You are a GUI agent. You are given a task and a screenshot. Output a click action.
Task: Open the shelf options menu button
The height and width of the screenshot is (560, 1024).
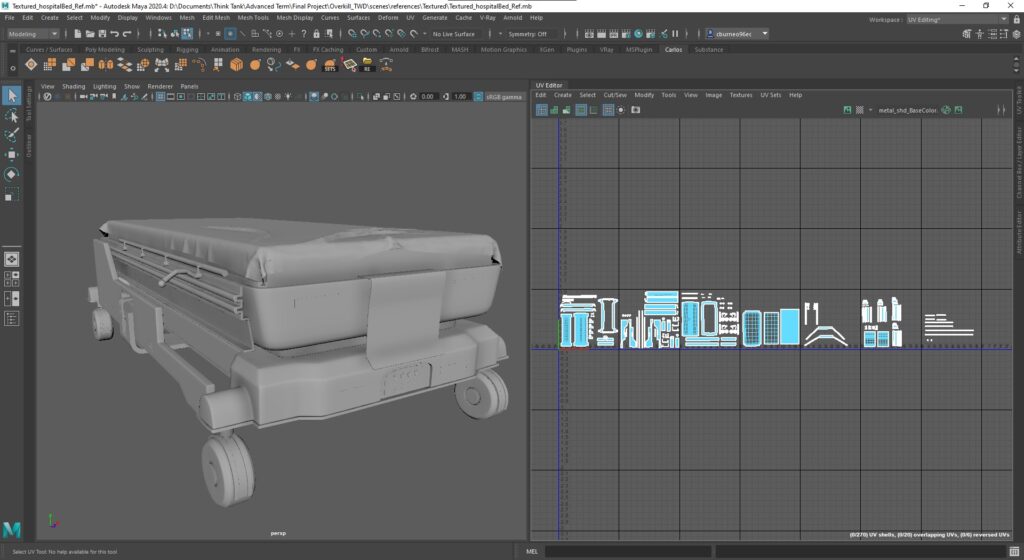[12, 68]
